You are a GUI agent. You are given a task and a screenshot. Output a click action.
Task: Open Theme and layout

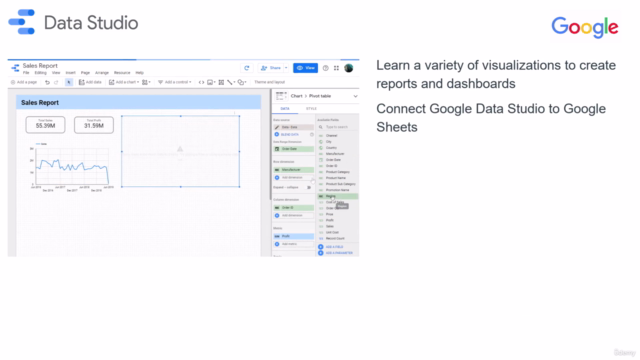[270, 82]
